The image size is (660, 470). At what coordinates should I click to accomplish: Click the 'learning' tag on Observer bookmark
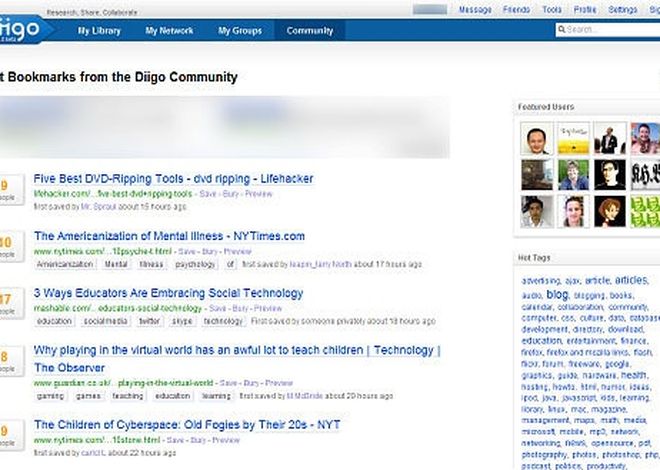click(216, 396)
